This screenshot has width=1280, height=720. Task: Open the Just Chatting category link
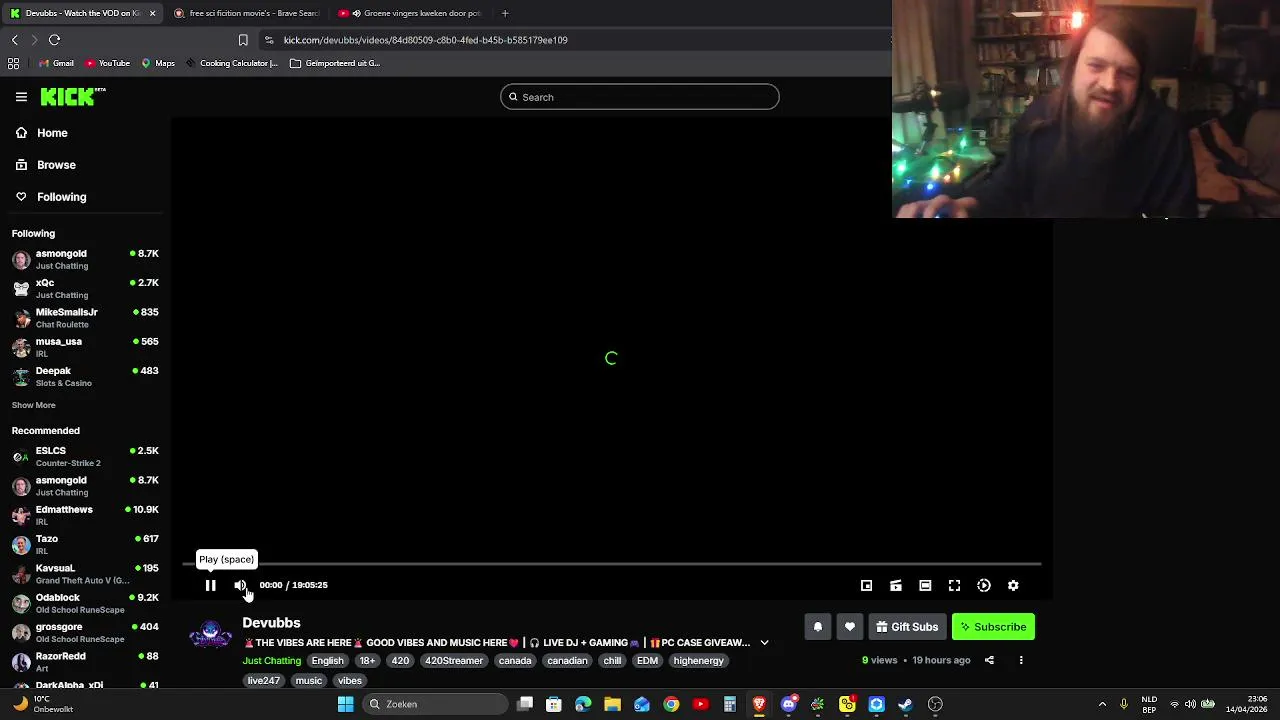(x=271, y=661)
